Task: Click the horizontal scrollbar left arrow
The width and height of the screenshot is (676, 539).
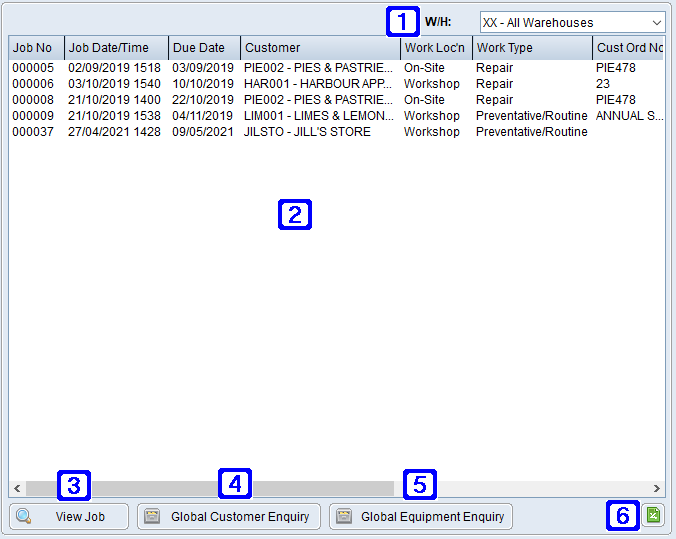Action: 17,488
